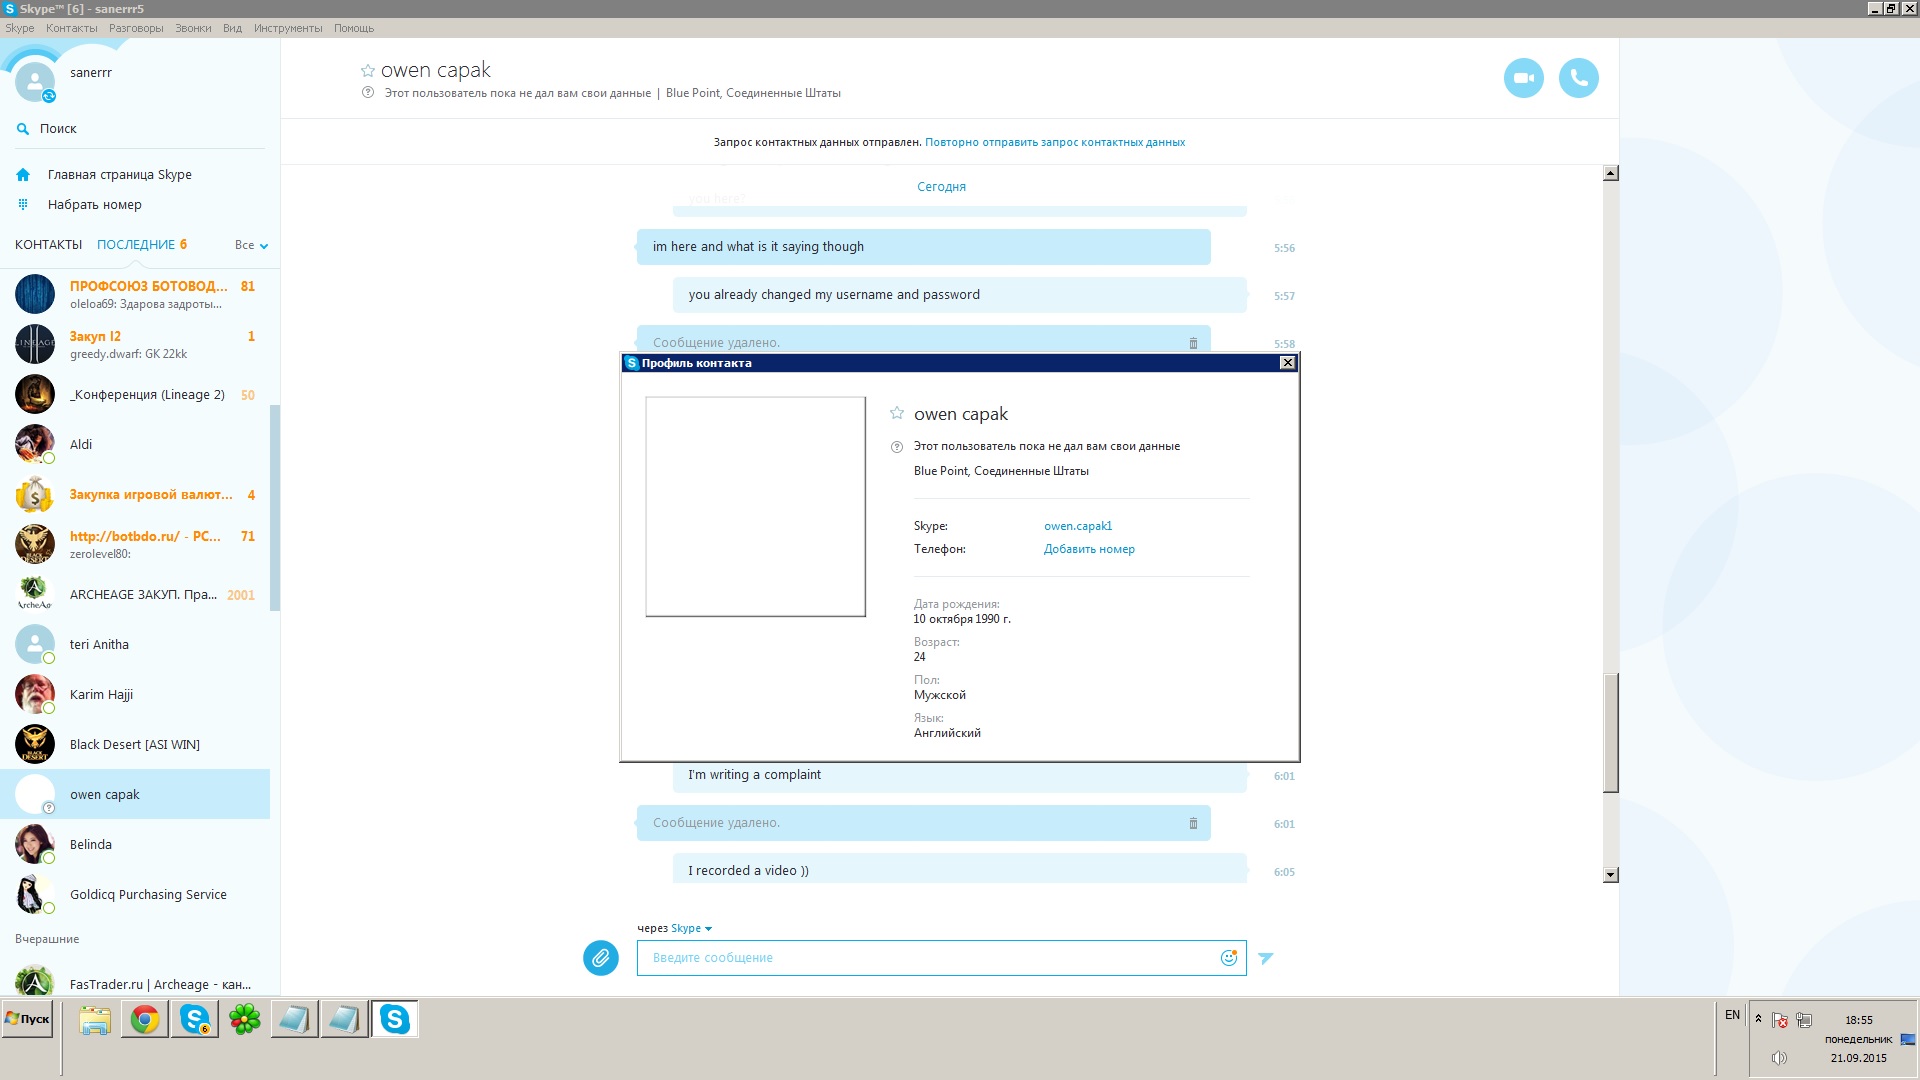Viewport: 1920px width, 1080px height.
Task: Open Skype home page icon
Action: (23, 175)
